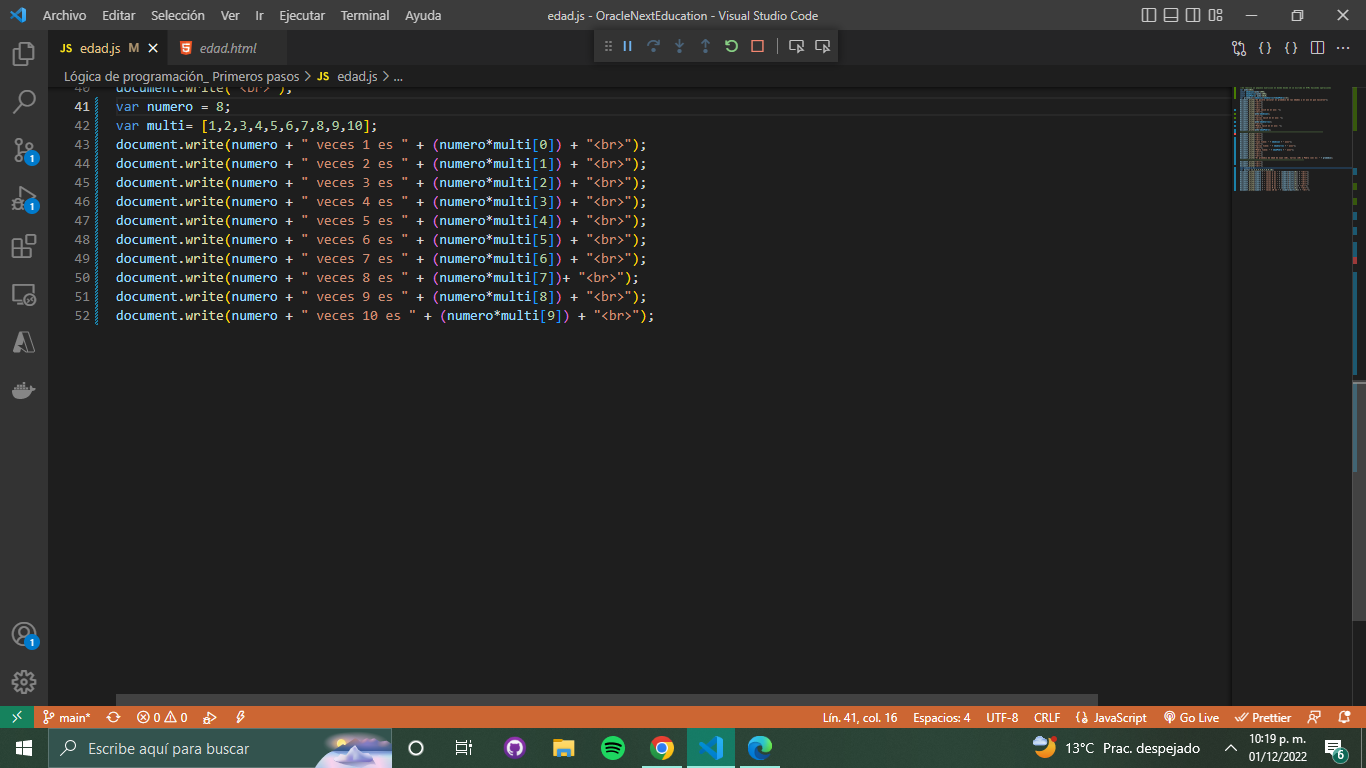Open the Selección menu
The width and height of the screenshot is (1366, 768).
[x=178, y=15]
